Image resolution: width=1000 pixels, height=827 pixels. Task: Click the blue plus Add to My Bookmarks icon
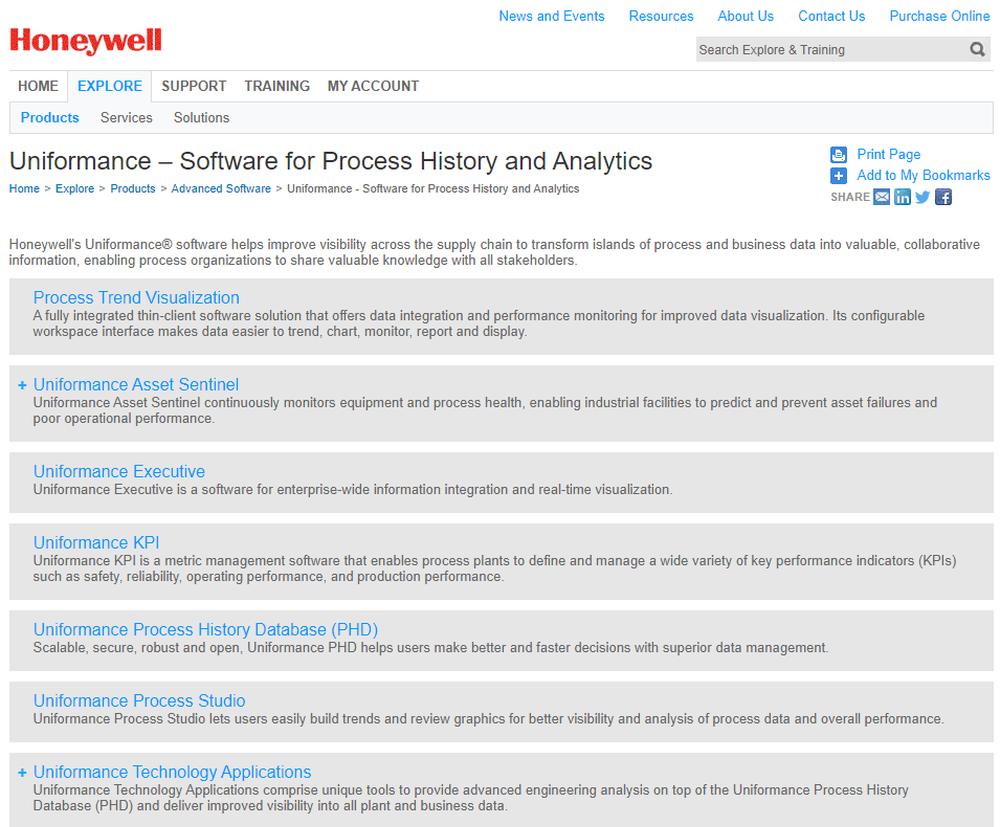tap(838, 176)
